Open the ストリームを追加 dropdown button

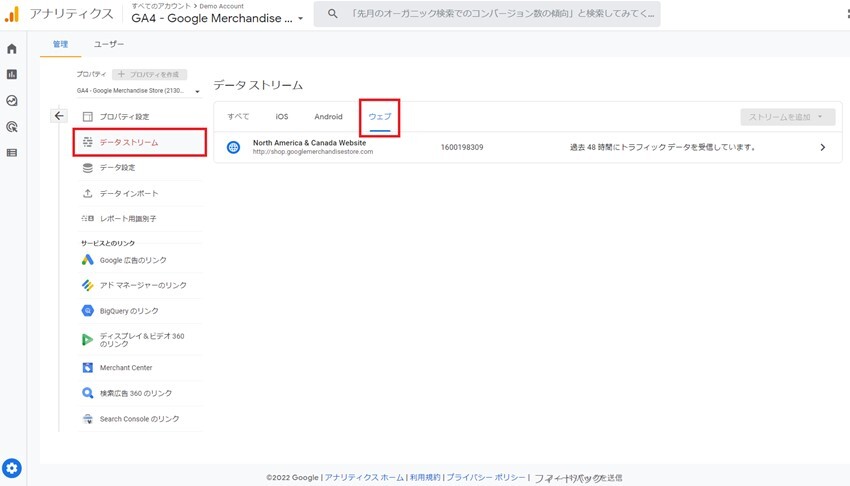click(787, 117)
